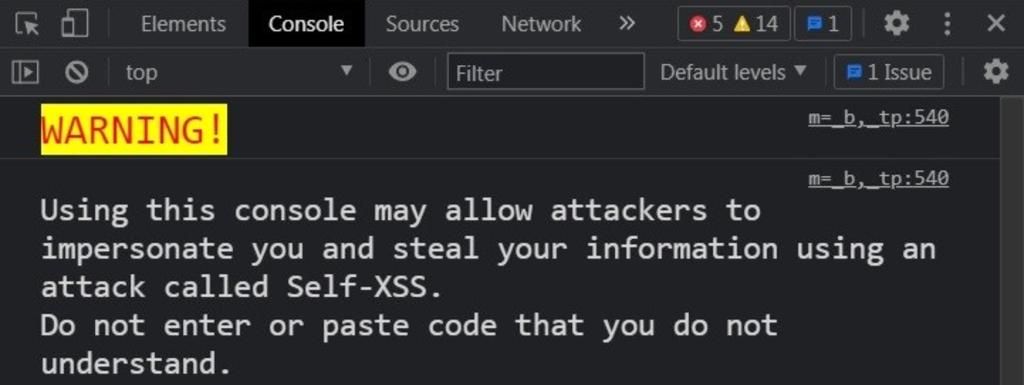
Task: Click the errors and warnings counter
Action: click(x=734, y=24)
